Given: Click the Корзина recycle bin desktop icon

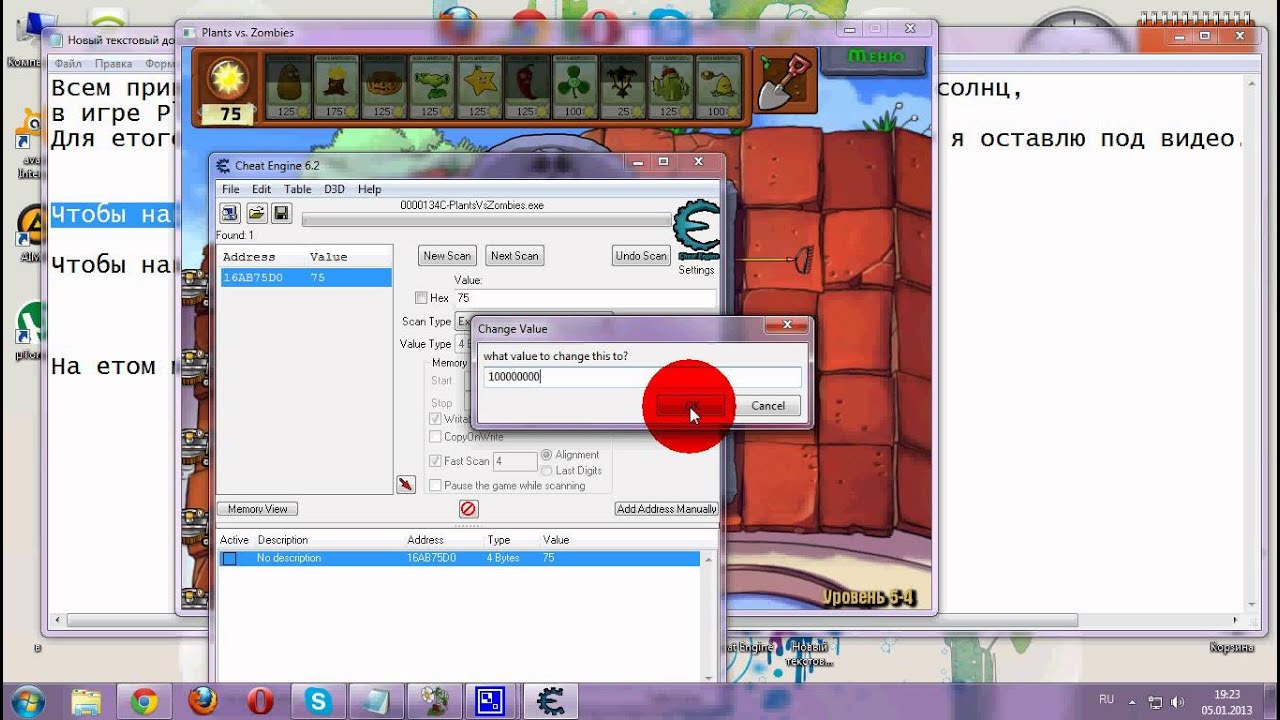Looking at the screenshot, I should click(x=1231, y=647).
